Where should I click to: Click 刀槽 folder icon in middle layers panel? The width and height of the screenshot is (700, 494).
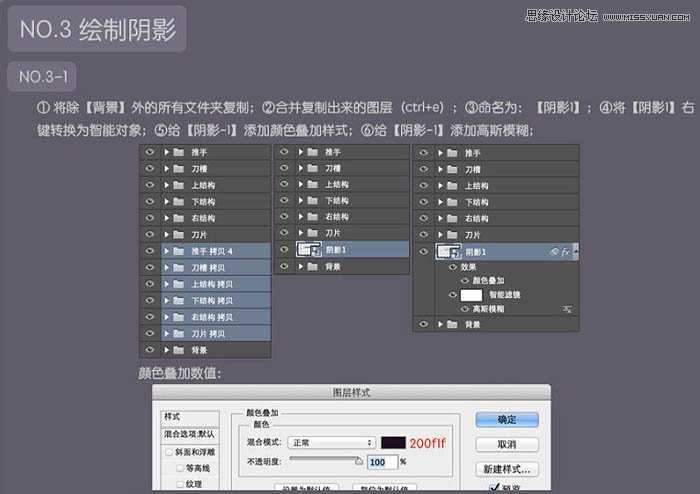coord(312,168)
